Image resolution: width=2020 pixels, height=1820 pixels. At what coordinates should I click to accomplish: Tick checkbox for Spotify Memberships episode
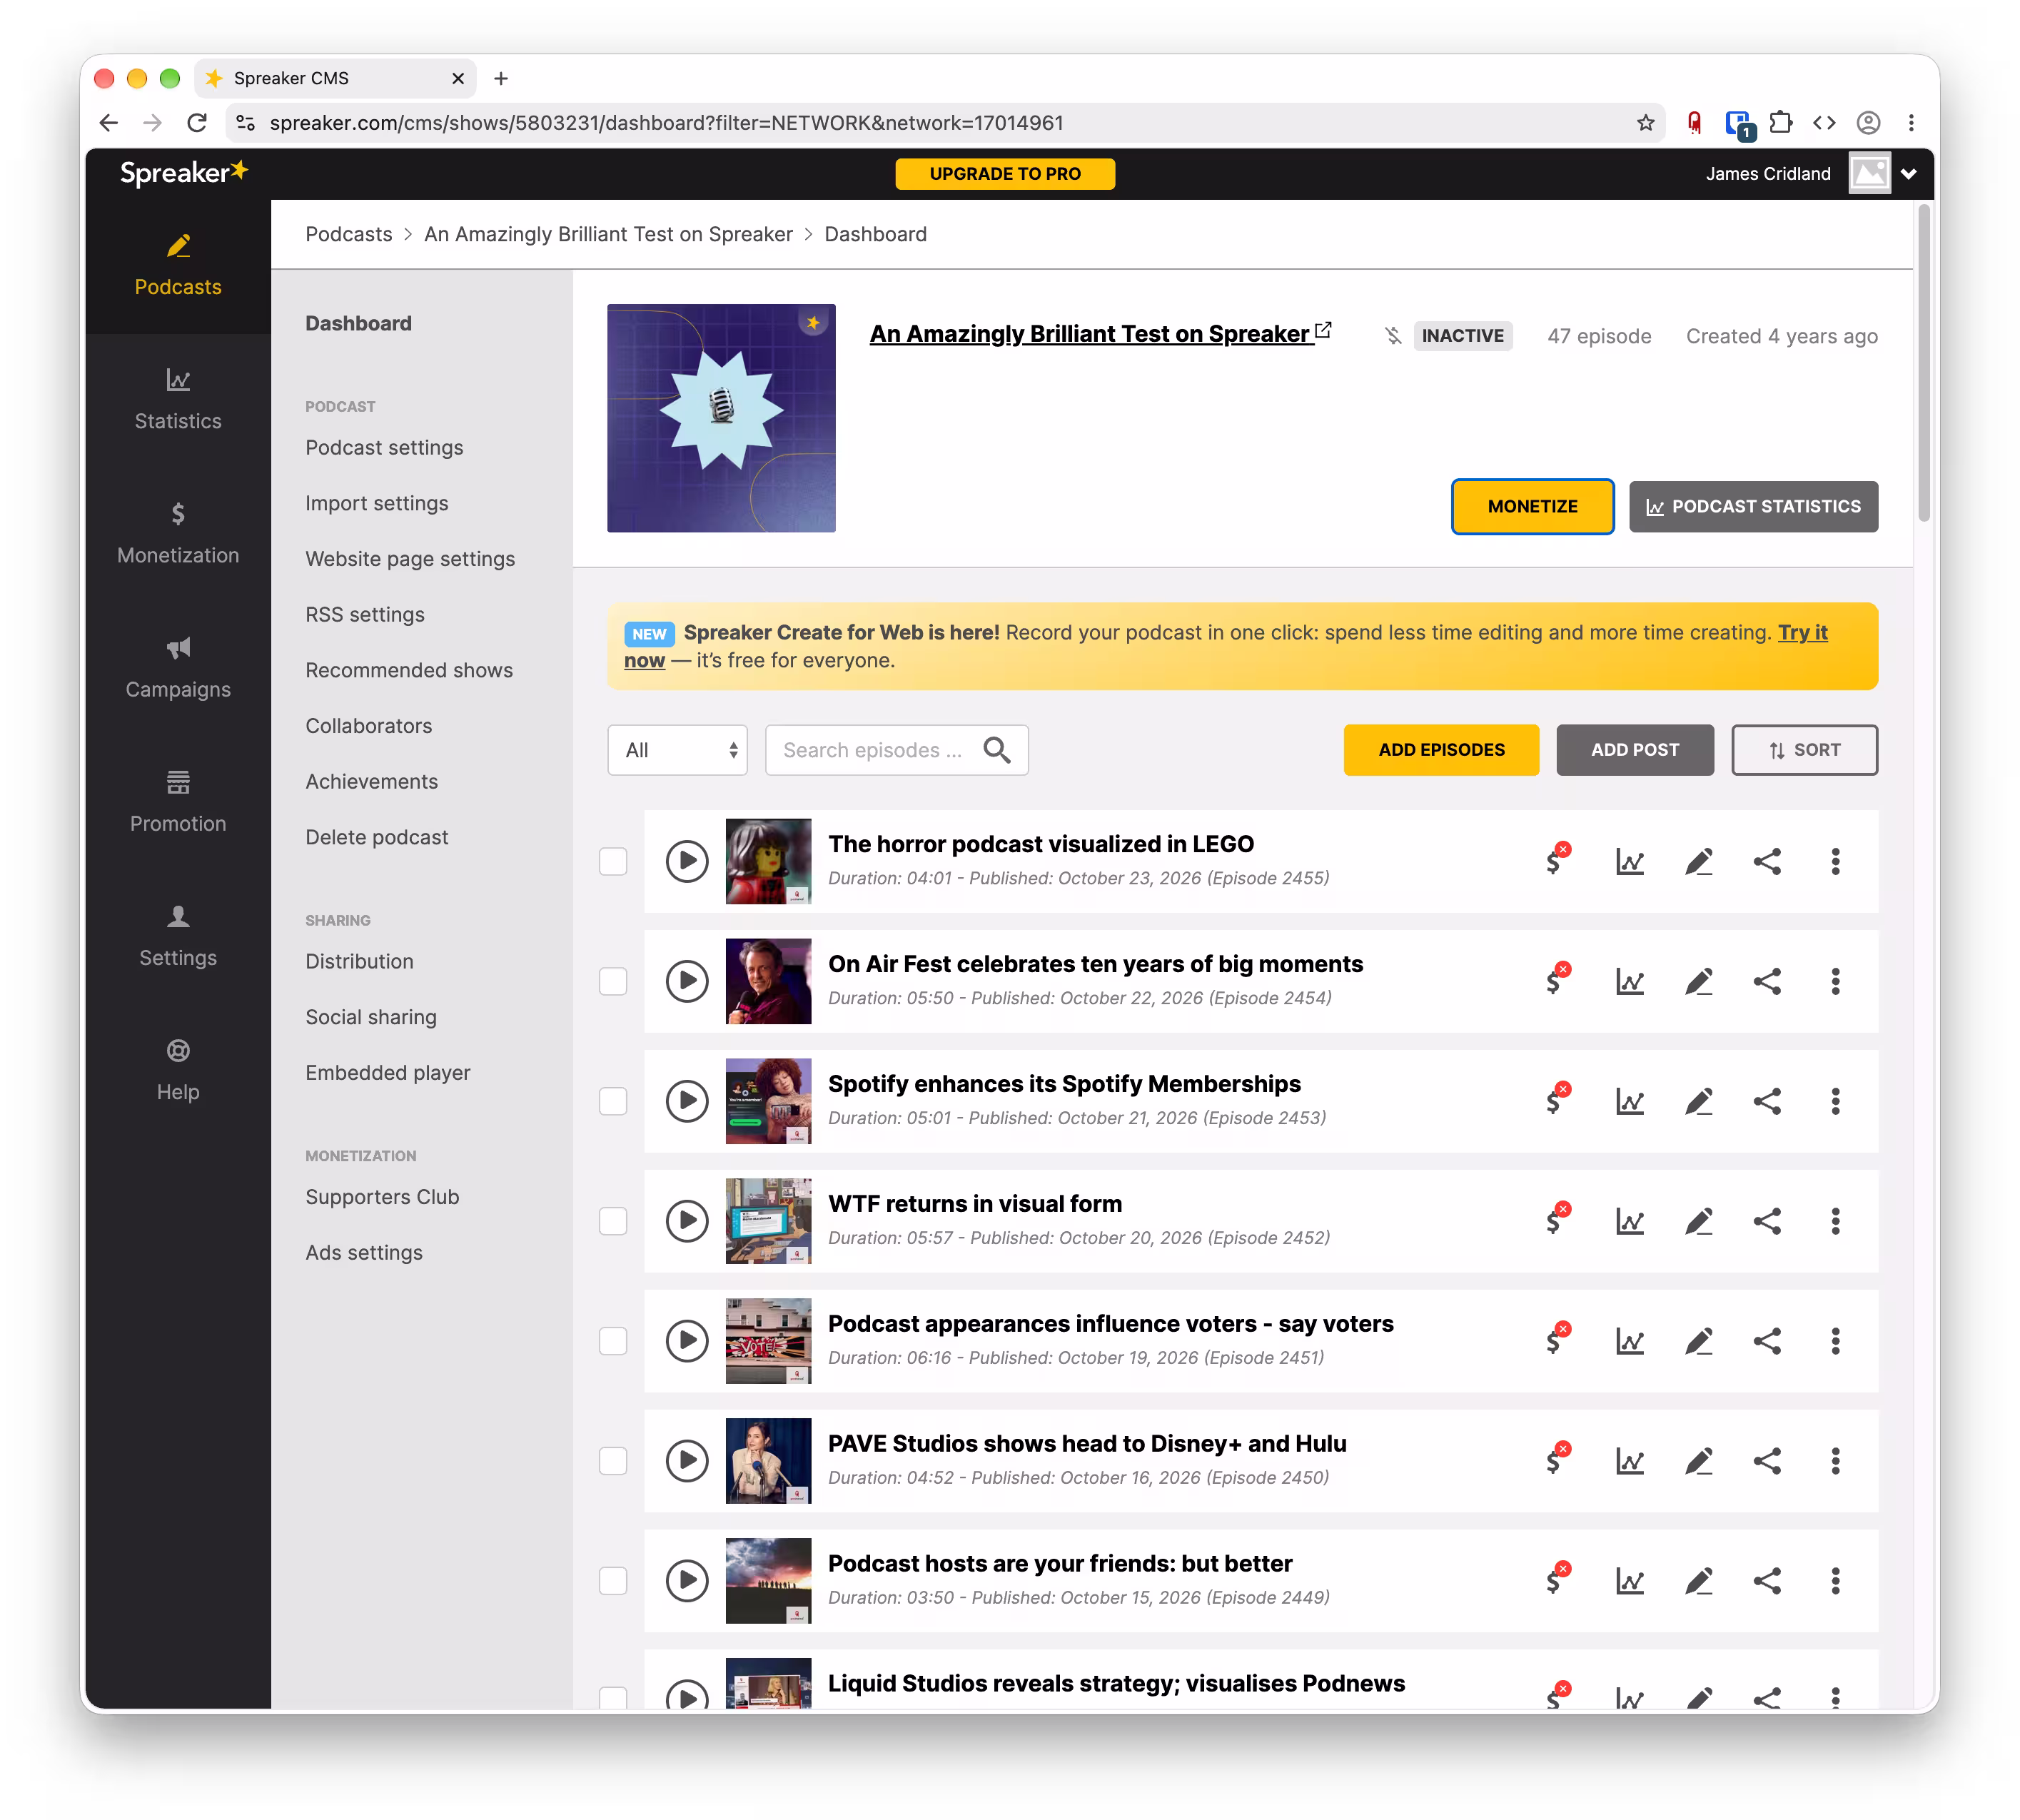click(612, 1101)
